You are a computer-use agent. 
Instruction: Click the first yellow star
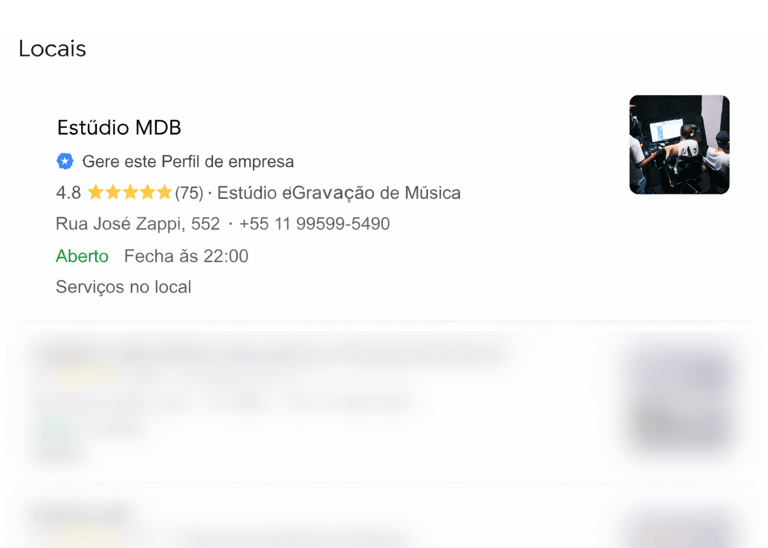tap(96, 192)
